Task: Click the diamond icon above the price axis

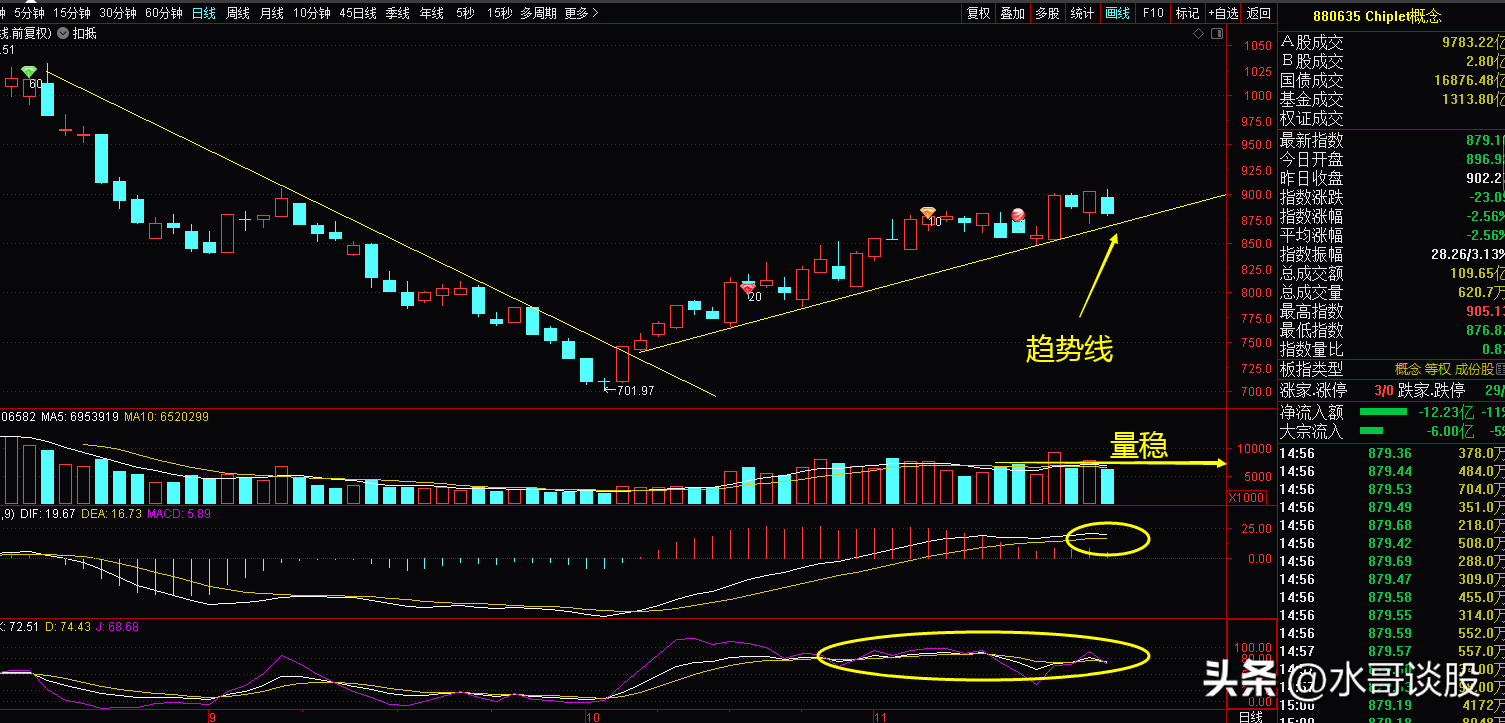Action: point(1198,33)
